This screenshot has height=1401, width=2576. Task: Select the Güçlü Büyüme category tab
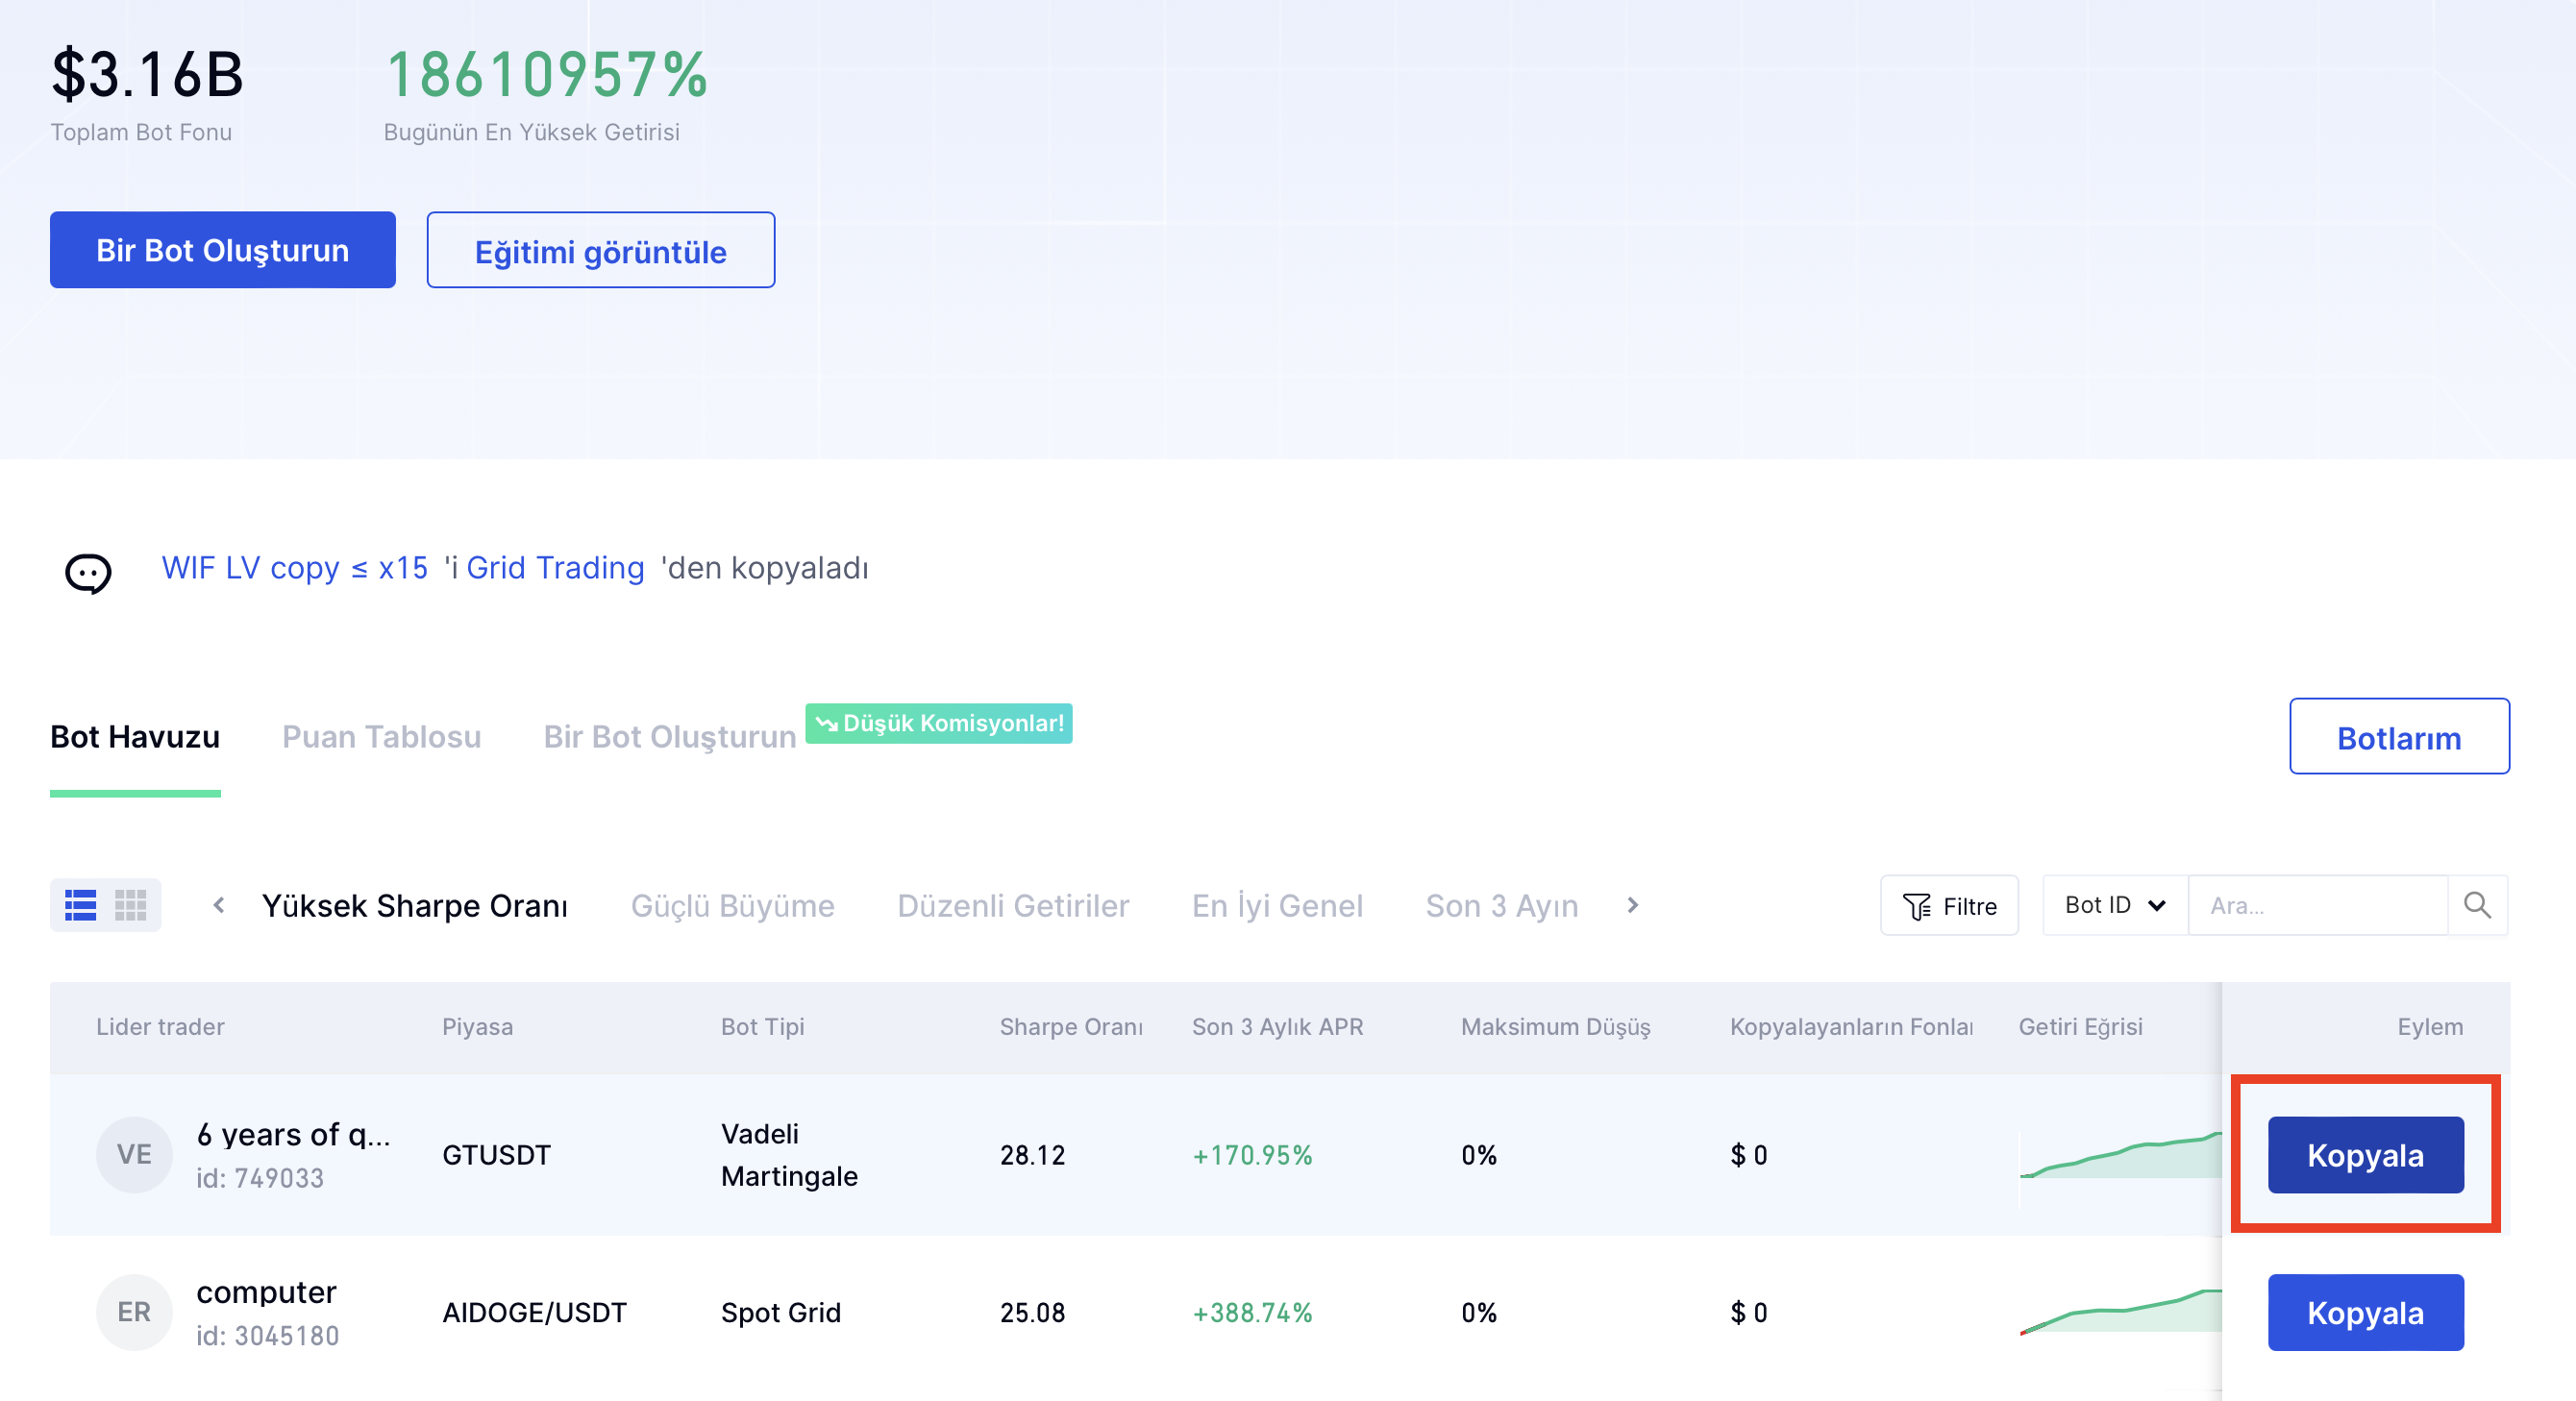coord(732,906)
